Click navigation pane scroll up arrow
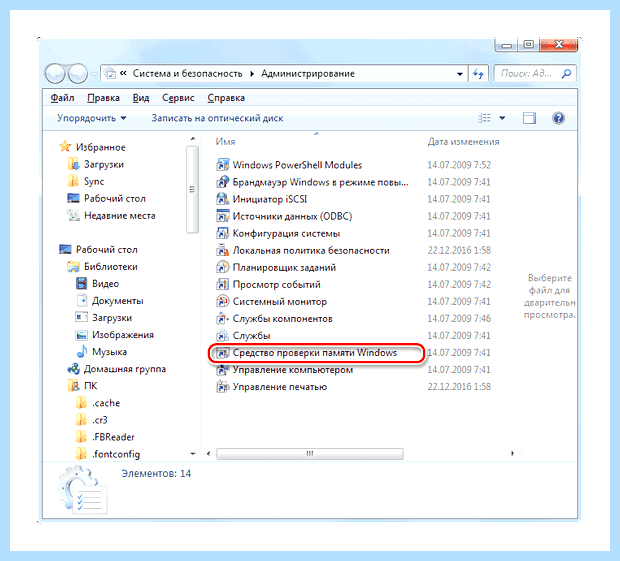 coord(193,139)
